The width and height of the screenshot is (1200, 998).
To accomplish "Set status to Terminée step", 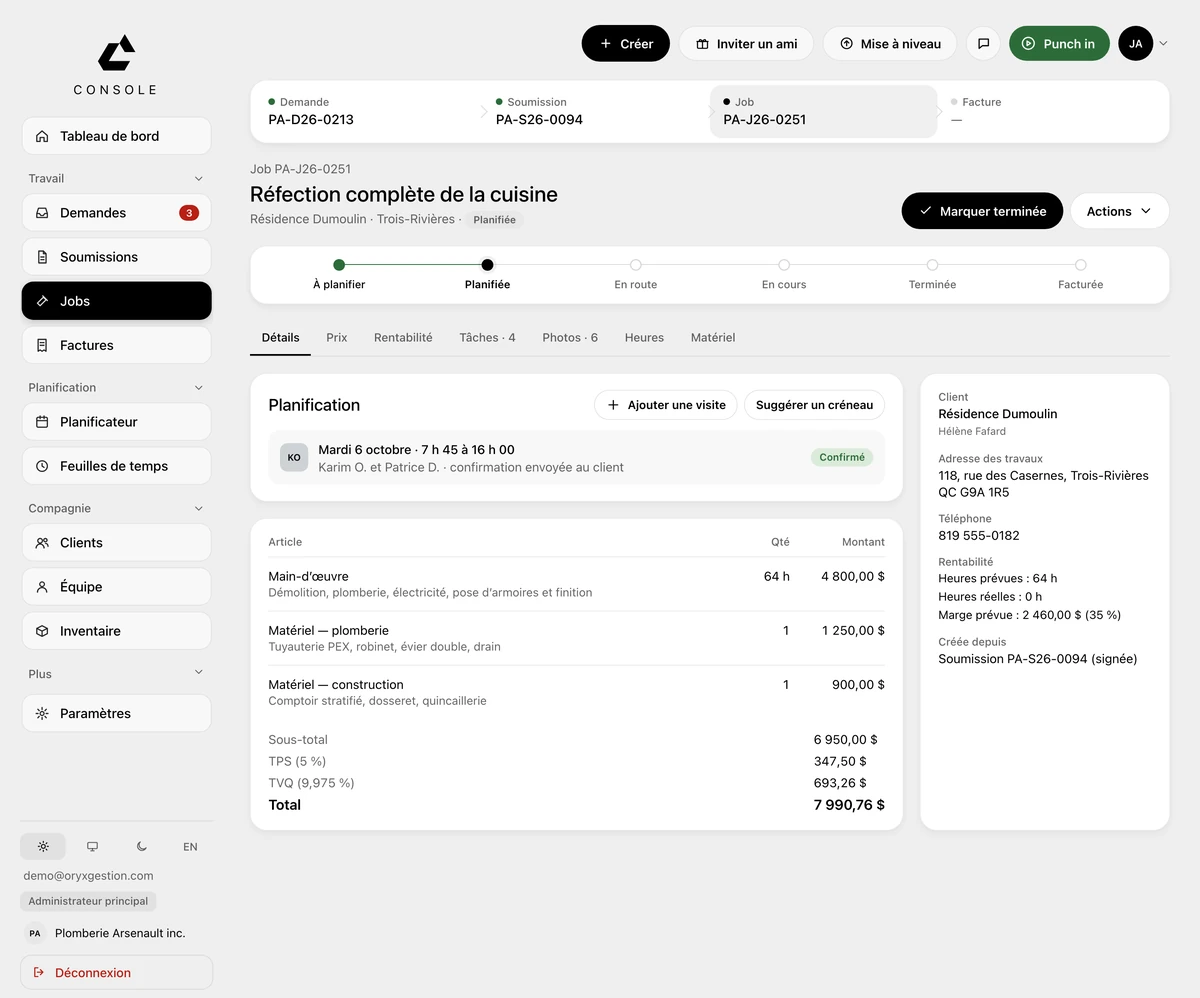I will point(932,274).
